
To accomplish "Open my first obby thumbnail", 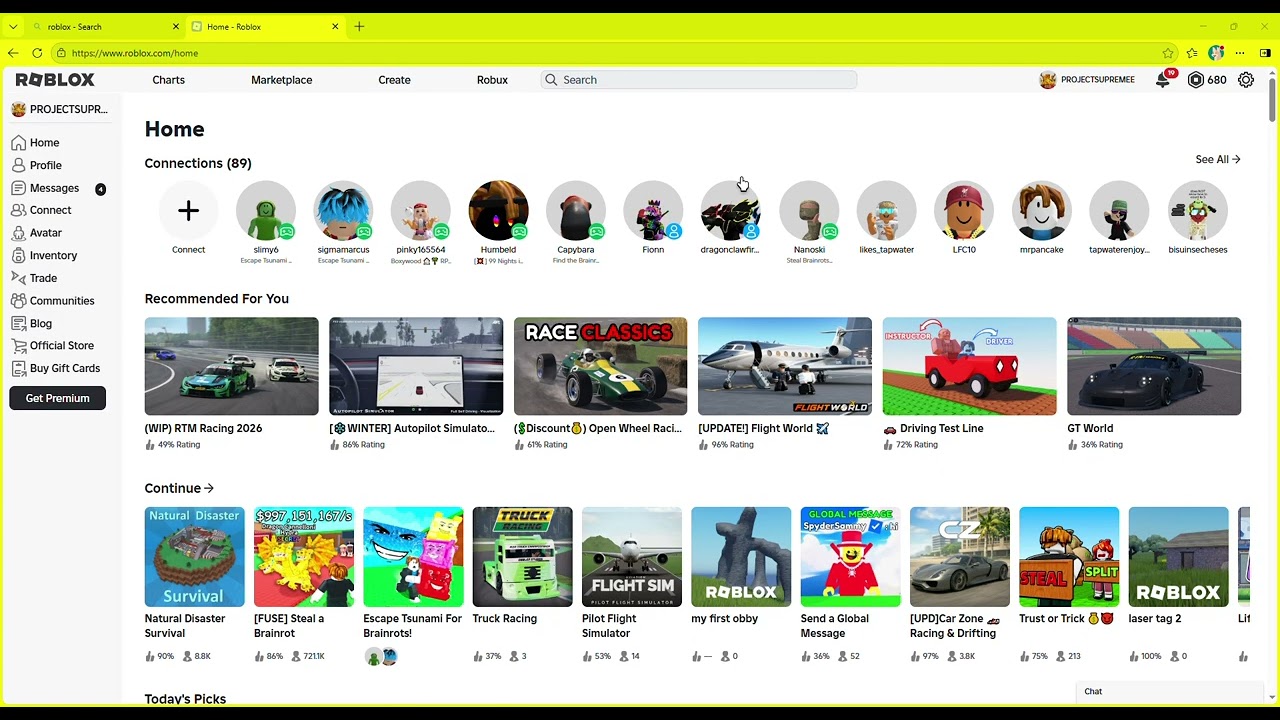I will click(x=741, y=557).
